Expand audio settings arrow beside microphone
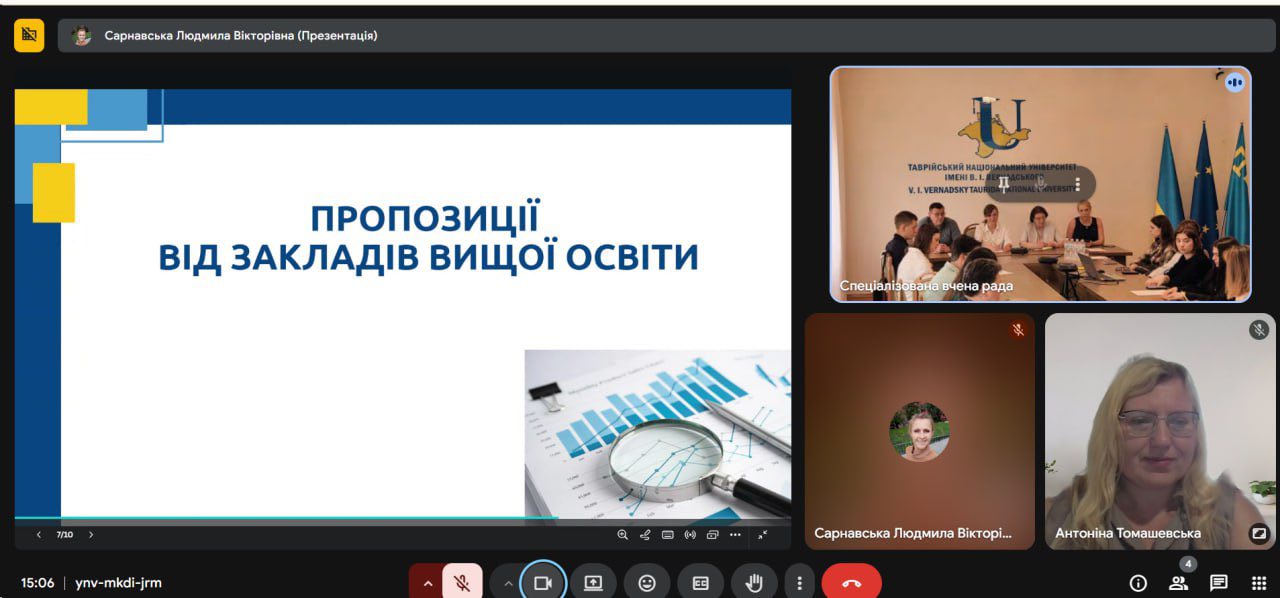 point(428,583)
